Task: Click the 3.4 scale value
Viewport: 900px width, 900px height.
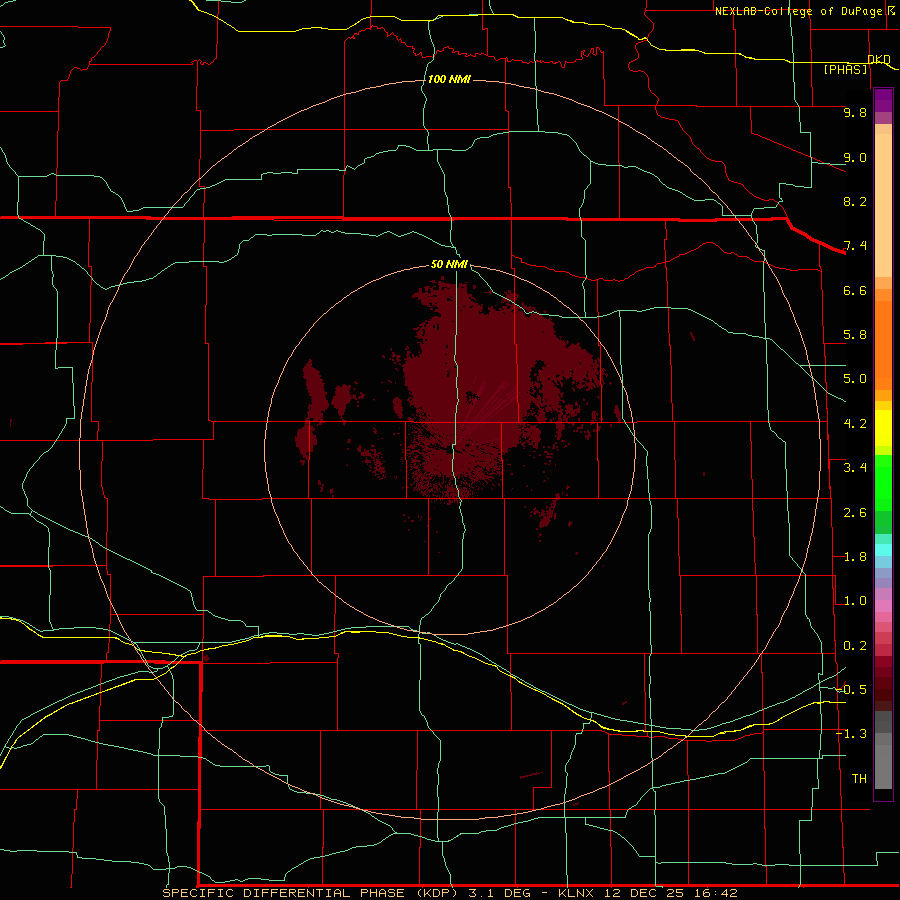Action: [855, 468]
